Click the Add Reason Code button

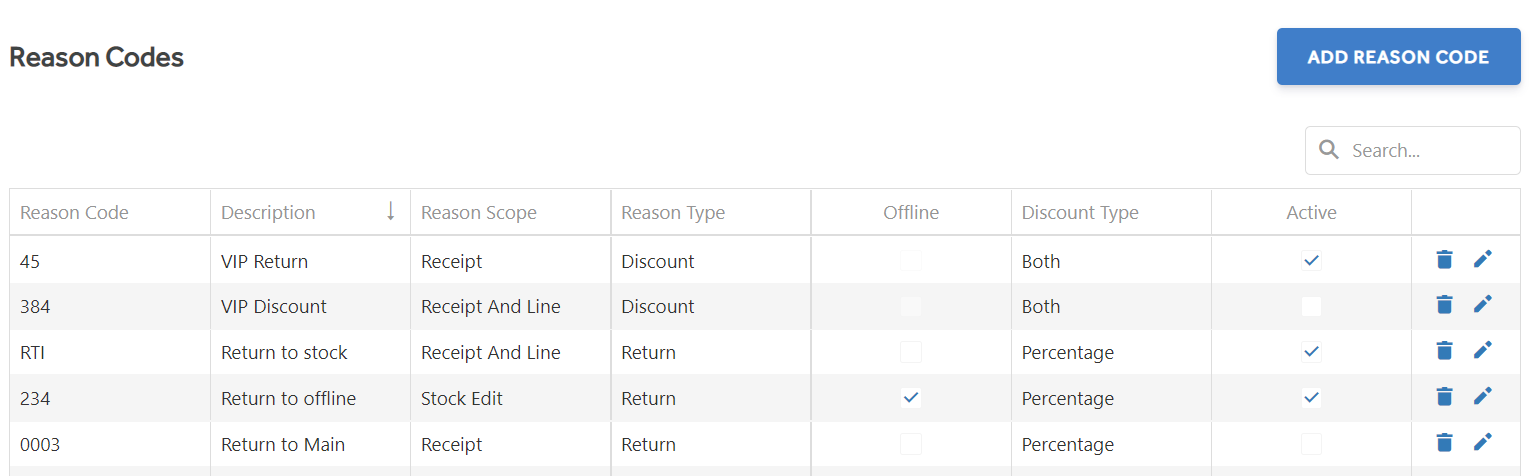(x=1398, y=57)
